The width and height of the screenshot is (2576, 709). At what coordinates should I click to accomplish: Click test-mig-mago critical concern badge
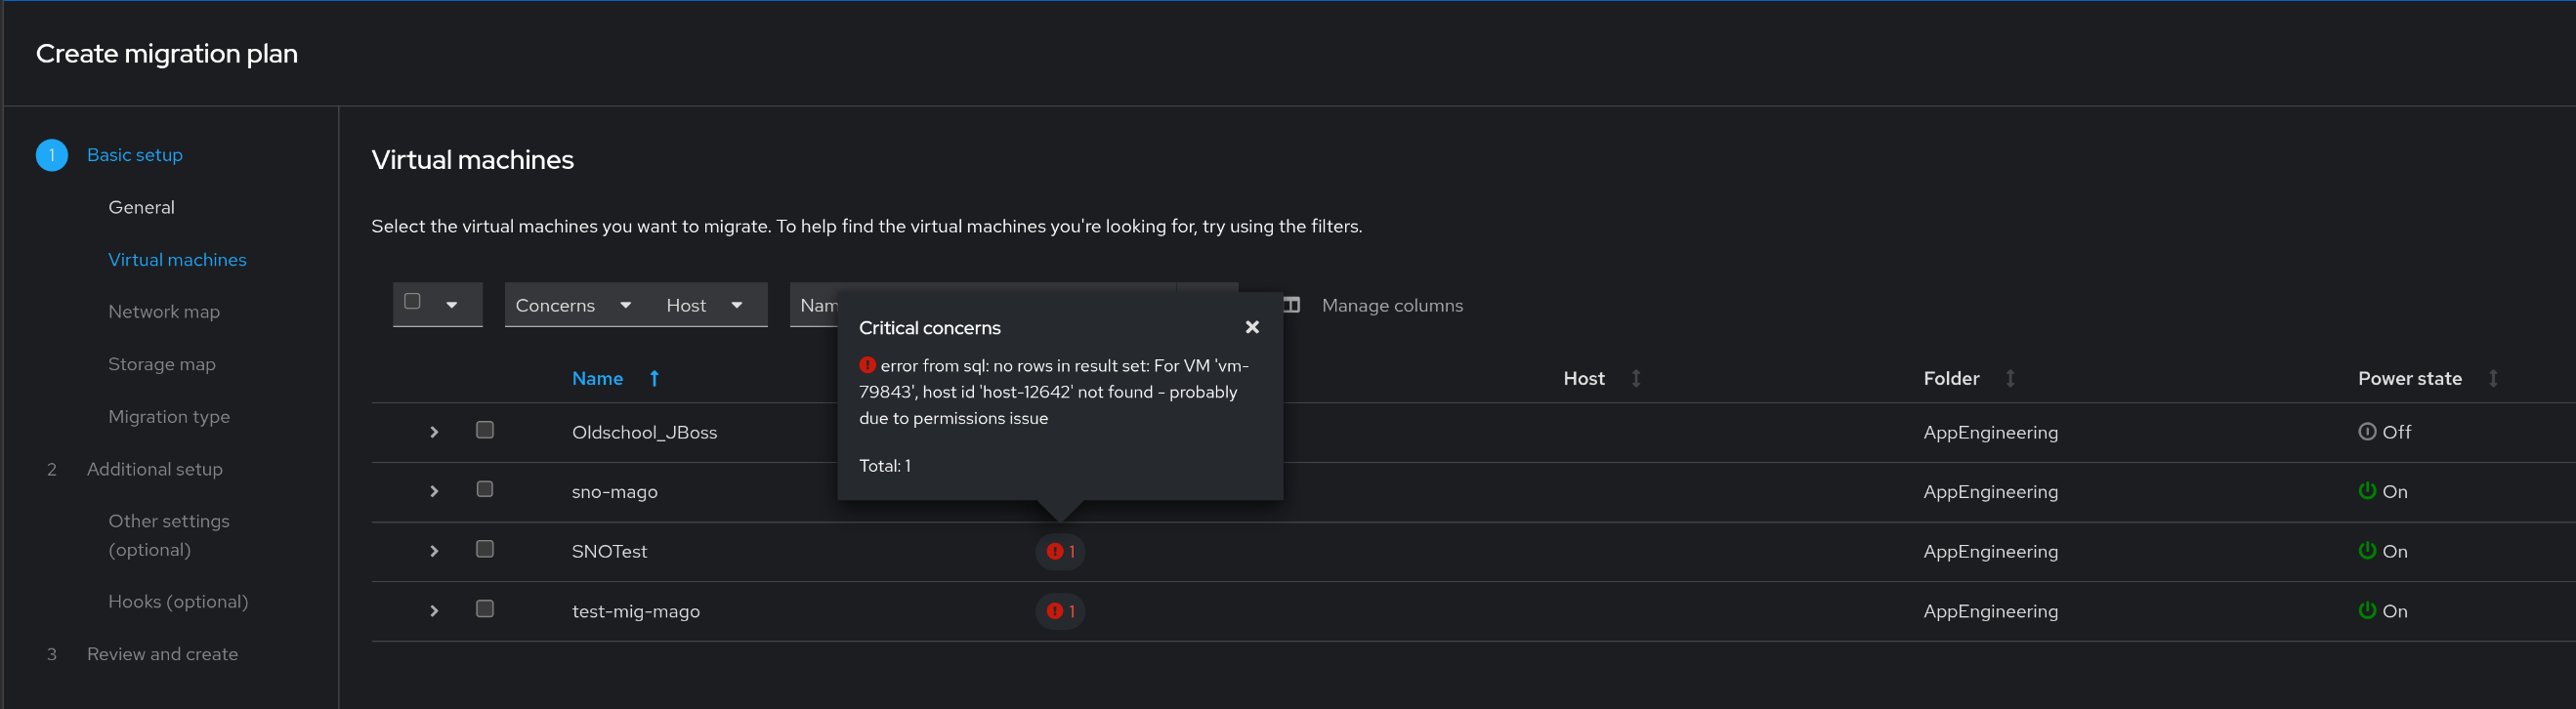[x=1059, y=611]
